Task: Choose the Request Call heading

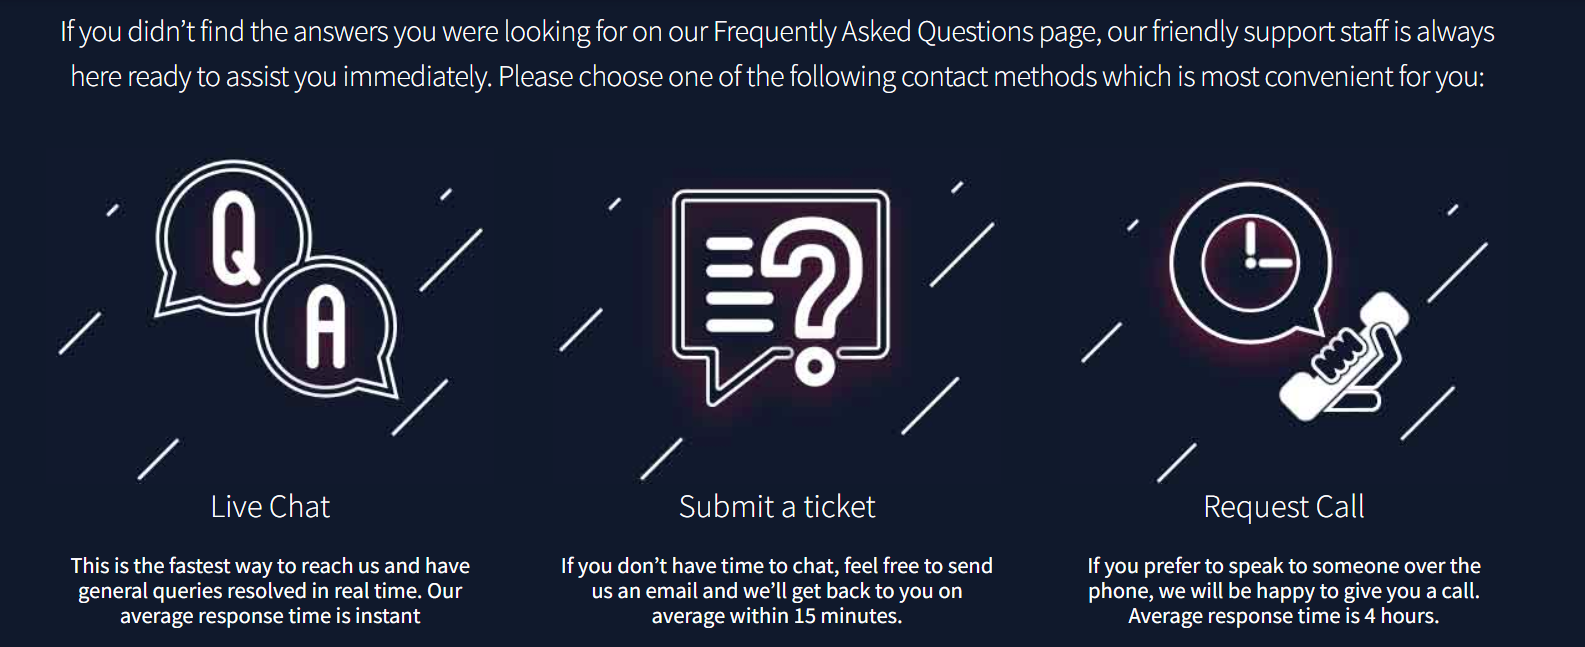Action: coord(1284,507)
